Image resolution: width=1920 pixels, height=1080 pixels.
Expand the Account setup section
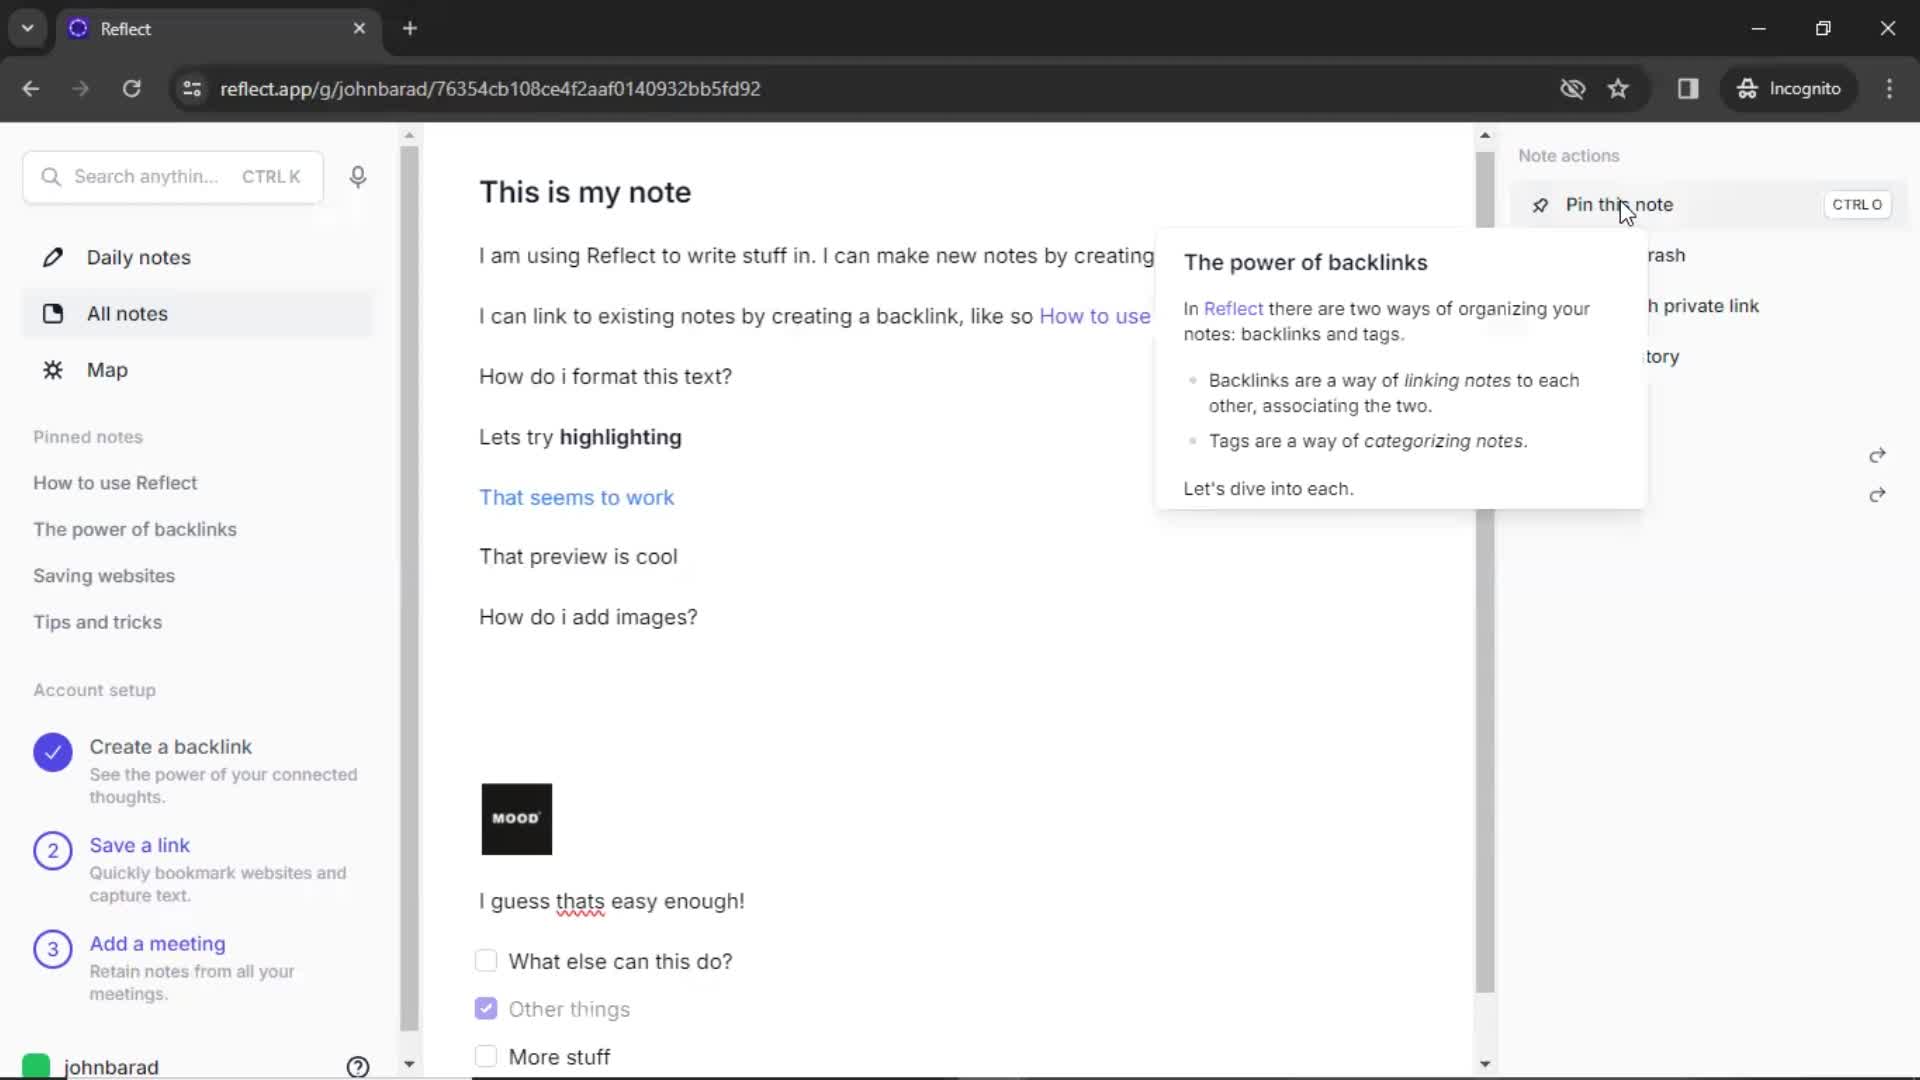(x=94, y=690)
